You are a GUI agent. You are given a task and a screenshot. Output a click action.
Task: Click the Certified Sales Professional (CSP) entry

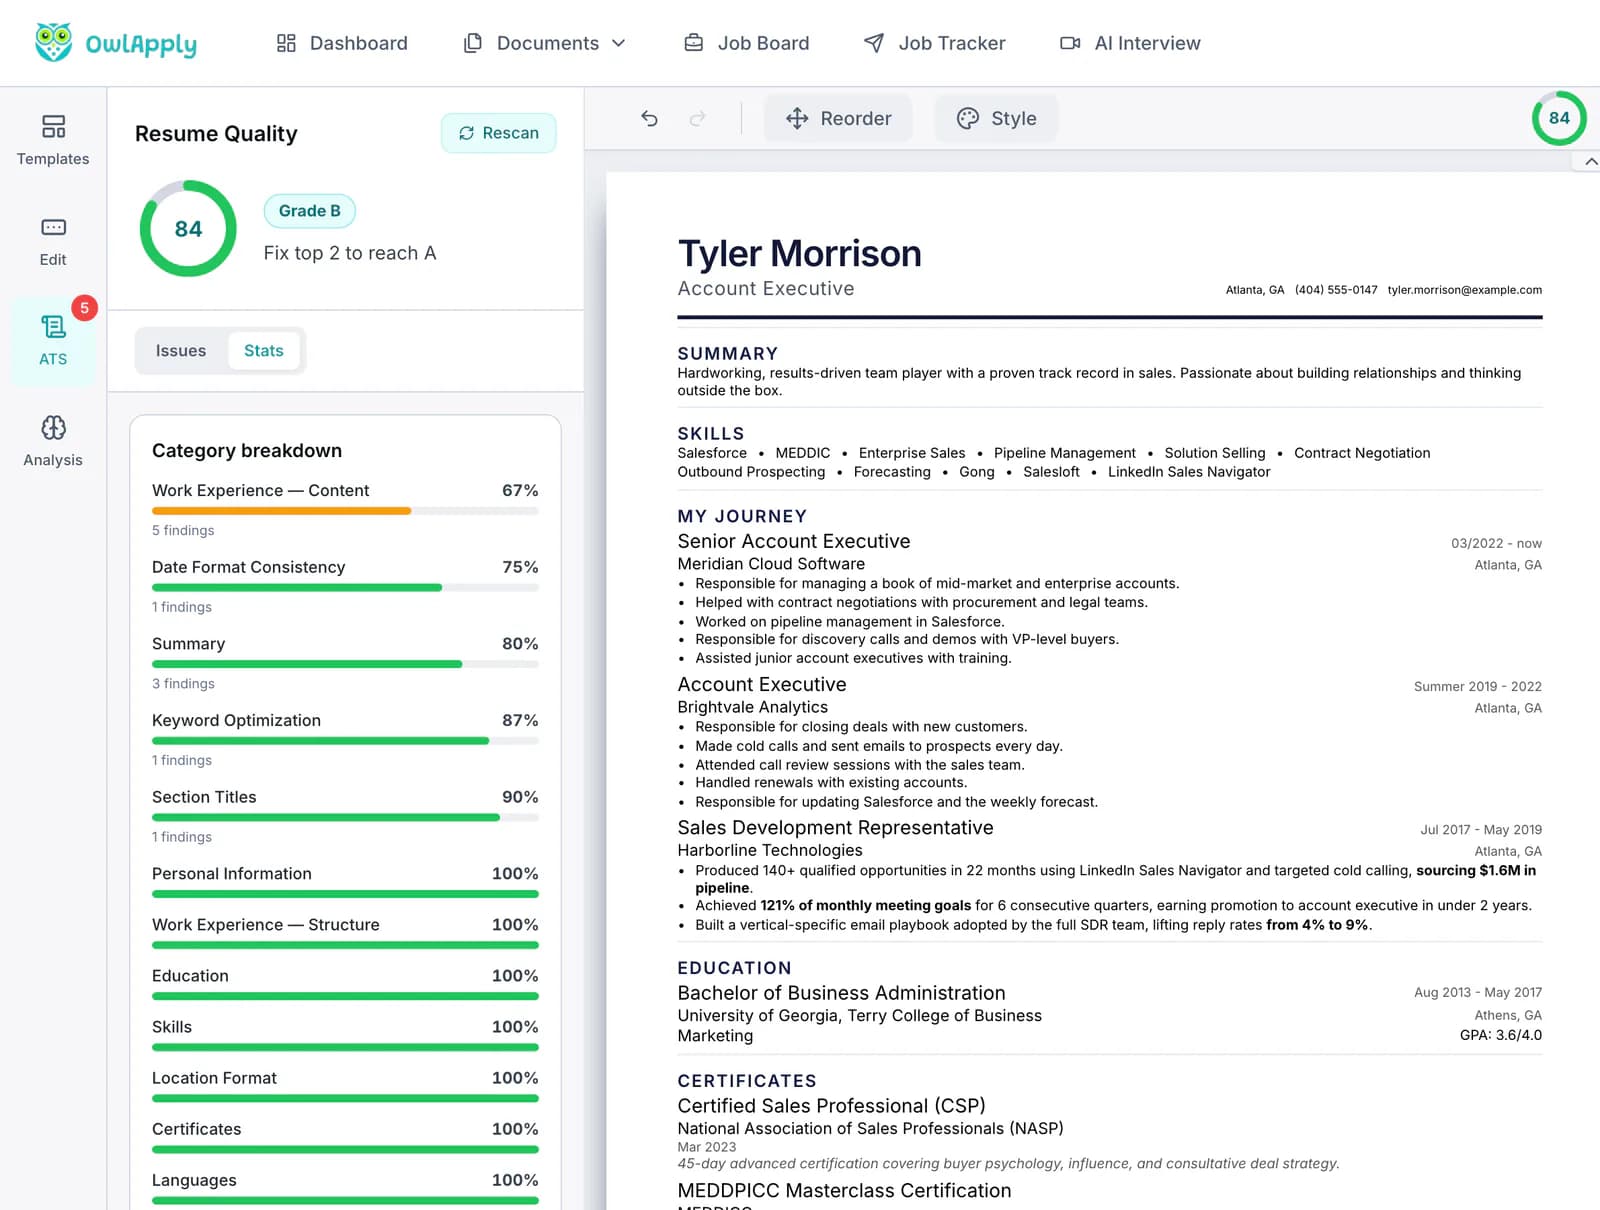coord(831,1106)
